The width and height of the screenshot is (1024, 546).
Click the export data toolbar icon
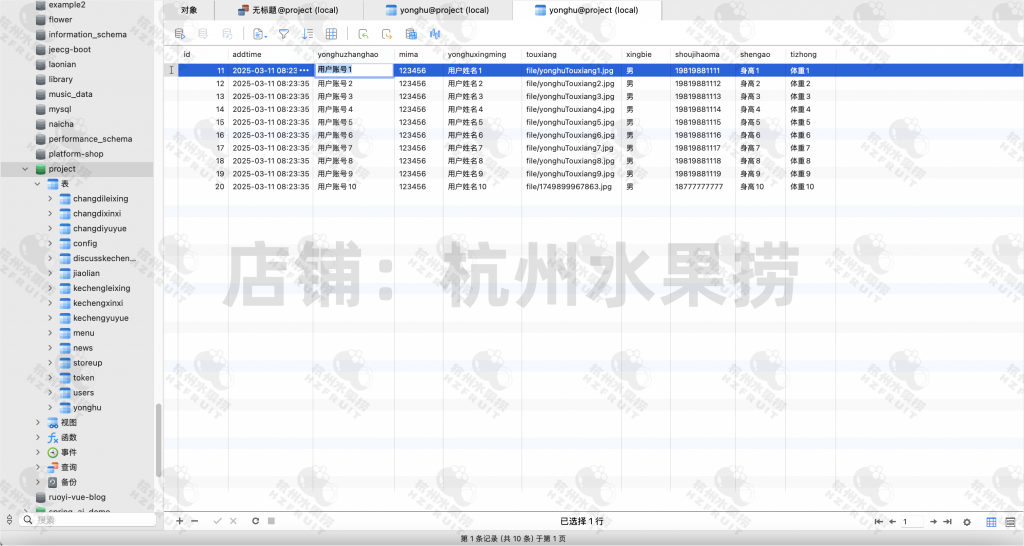click(387, 34)
